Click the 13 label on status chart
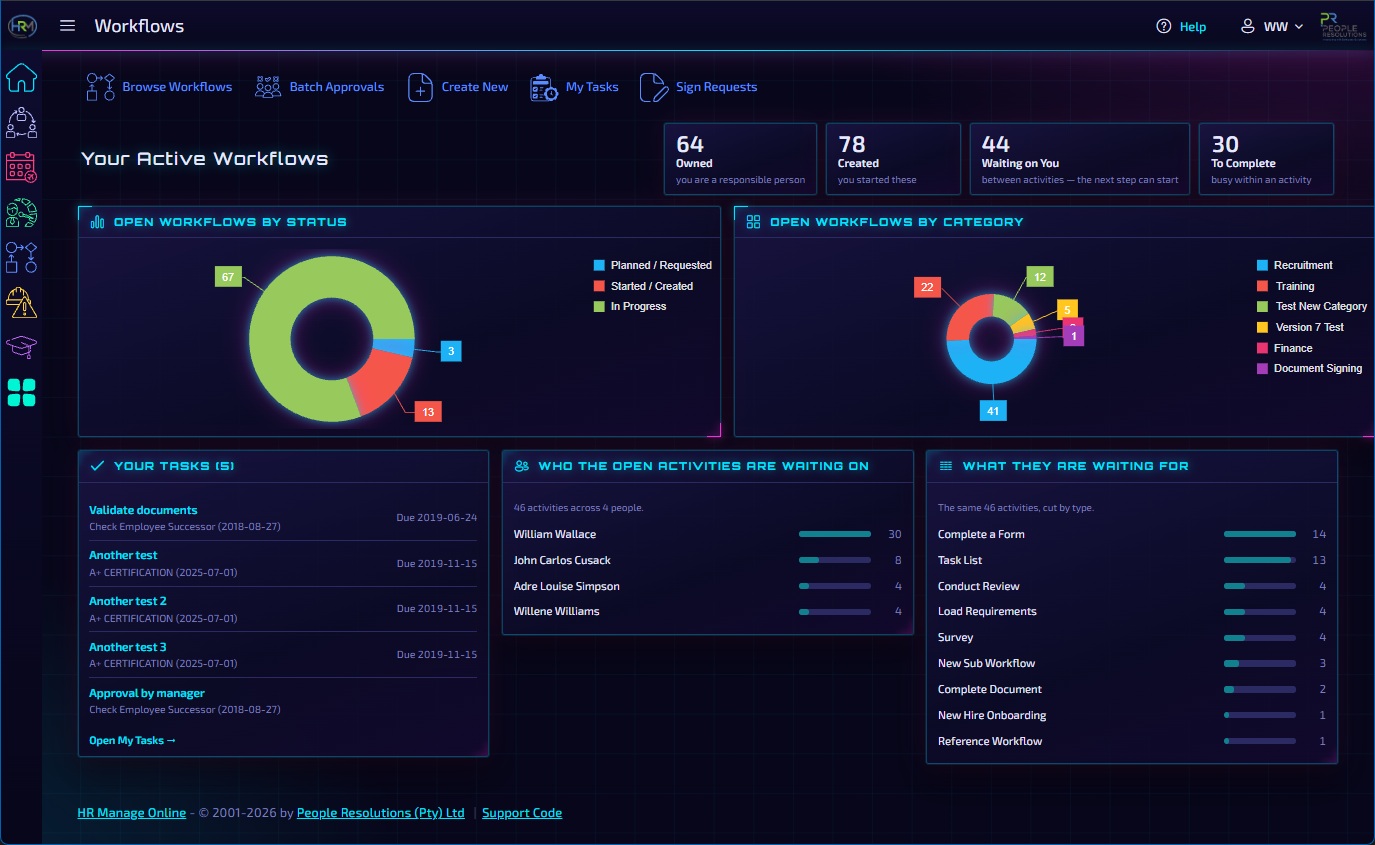The width and height of the screenshot is (1375, 845). point(428,411)
